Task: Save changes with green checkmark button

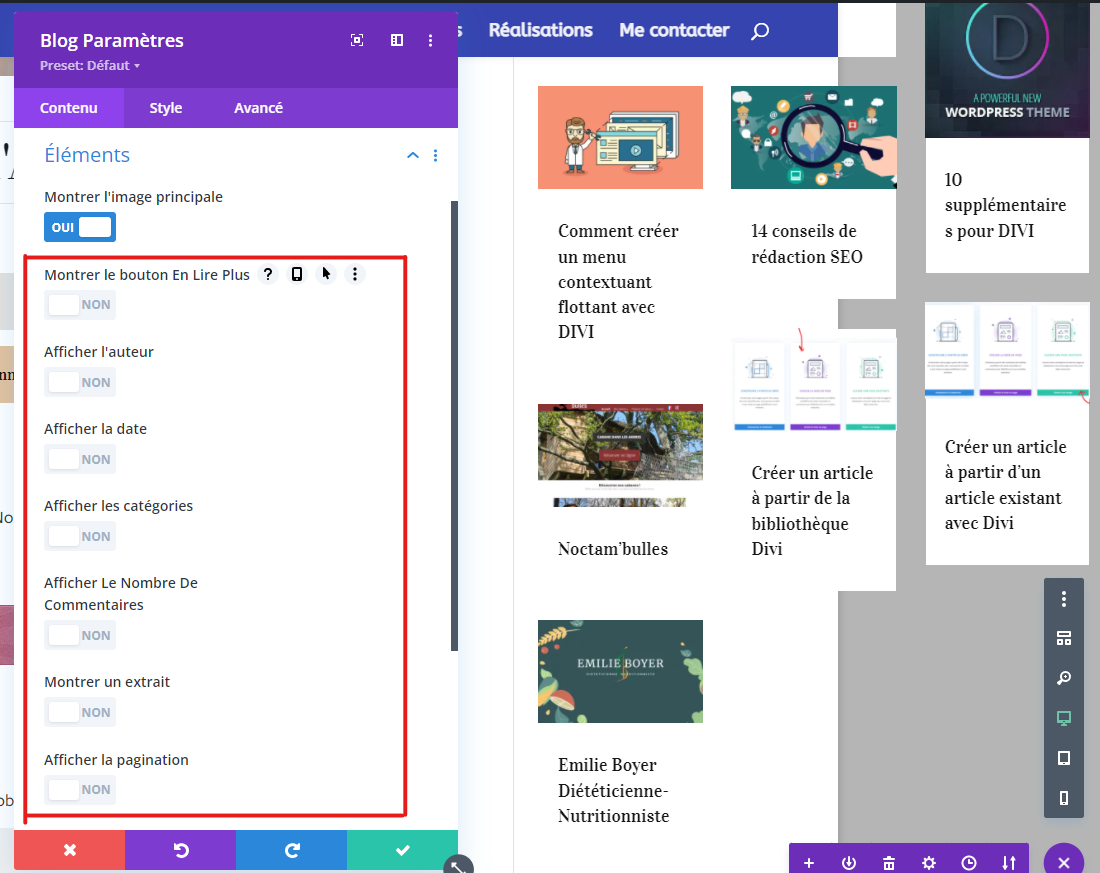Action: coord(402,850)
